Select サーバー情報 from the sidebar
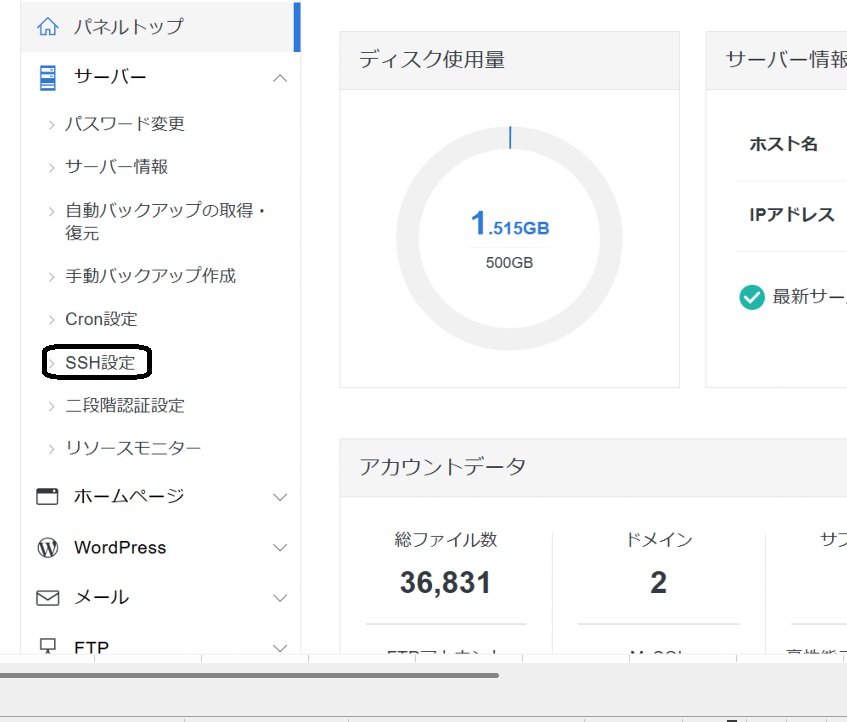This screenshot has height=722, width=847. pyautogui.click(x=116, y=167)
